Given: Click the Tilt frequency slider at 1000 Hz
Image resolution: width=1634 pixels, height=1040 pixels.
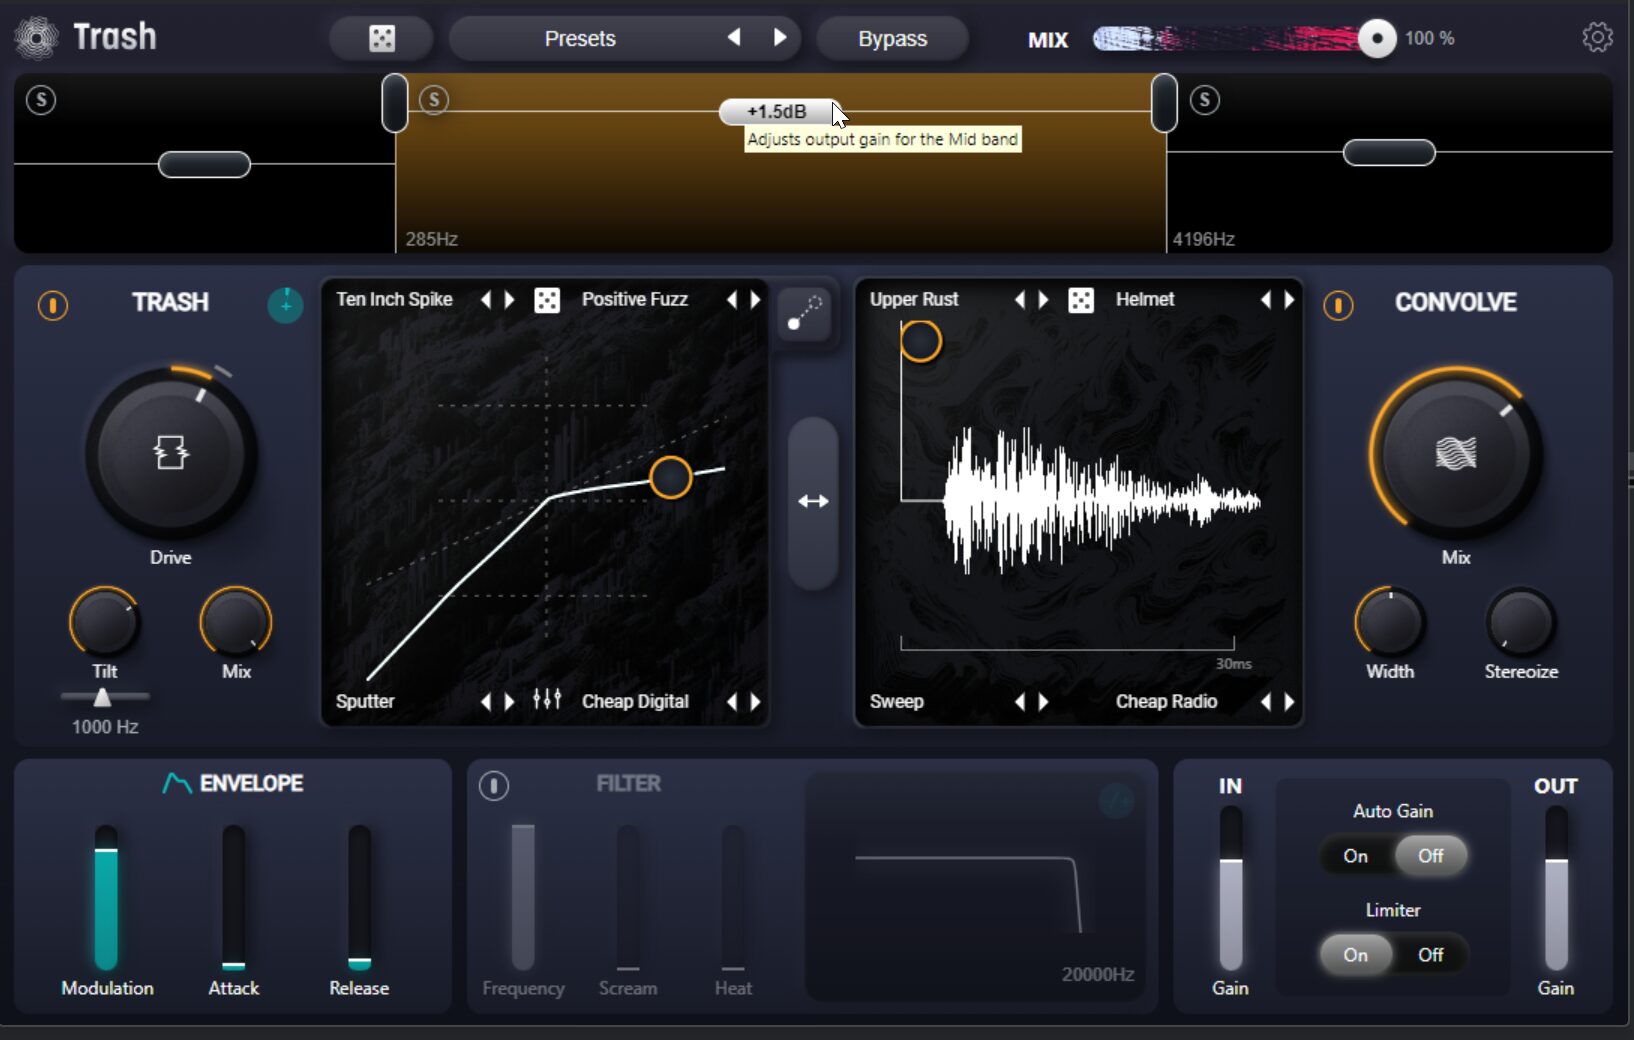Looking at the screenshot, I should 102,697.
